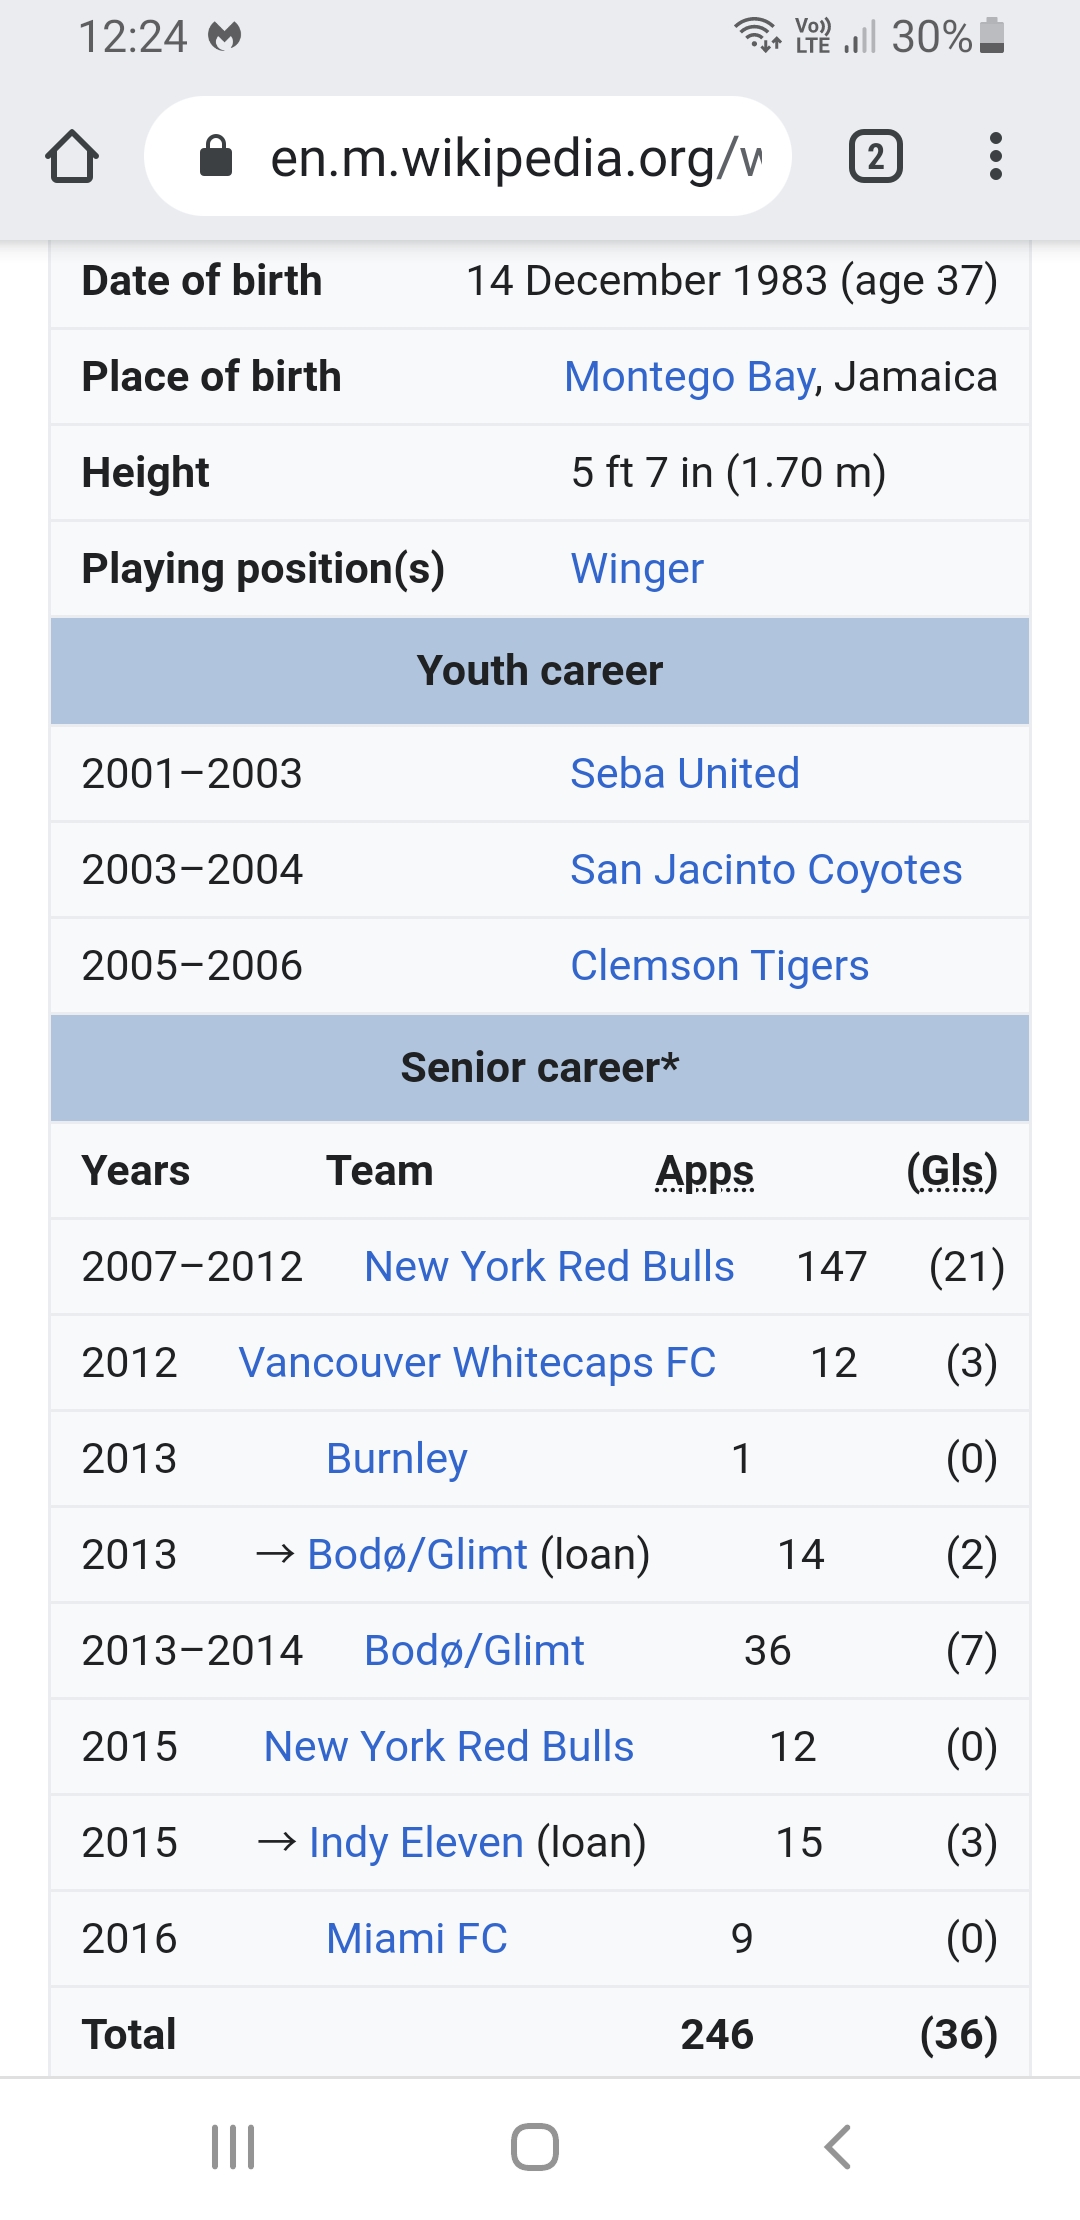This screenshot has height=2220, width=1080.
Task: Open Vancouver Whitecaps FC link
Action: pyautogui.click(x=477, y=1362)
